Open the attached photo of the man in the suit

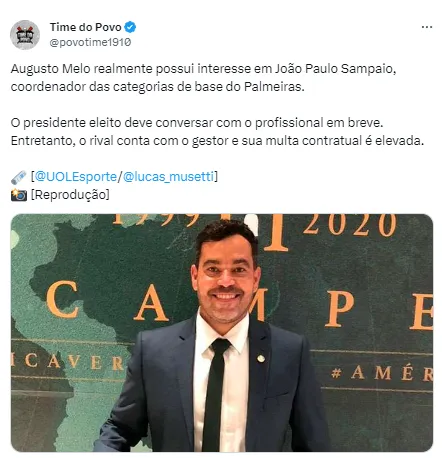[222, 333]
